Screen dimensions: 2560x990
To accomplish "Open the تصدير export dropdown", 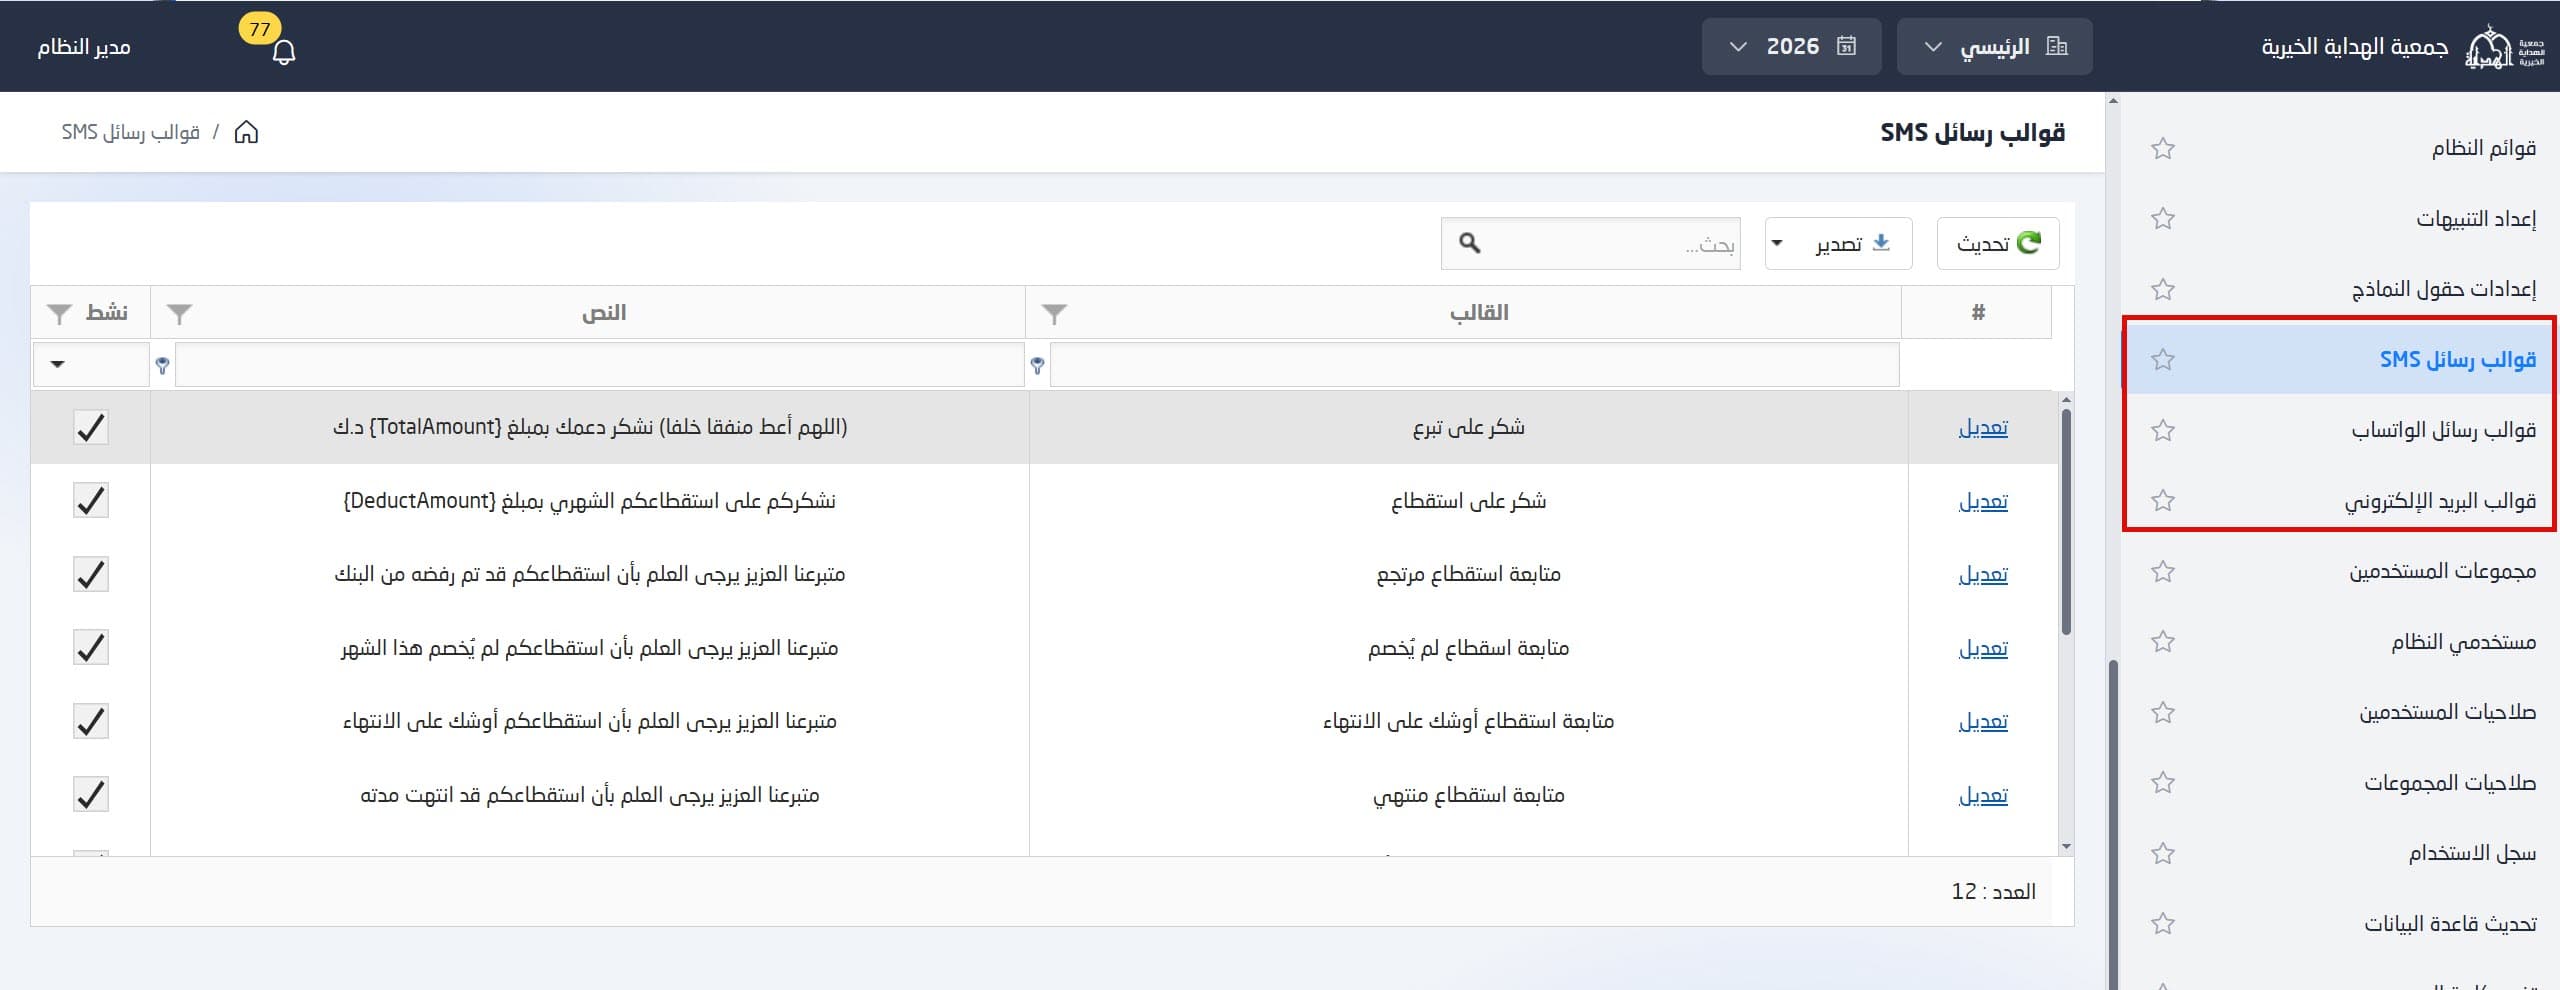I will point(1838,243).
